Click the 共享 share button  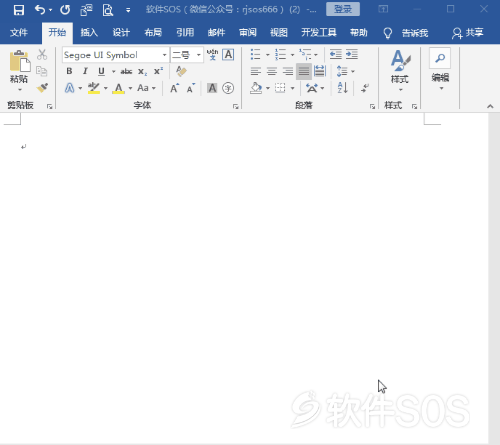468,33
